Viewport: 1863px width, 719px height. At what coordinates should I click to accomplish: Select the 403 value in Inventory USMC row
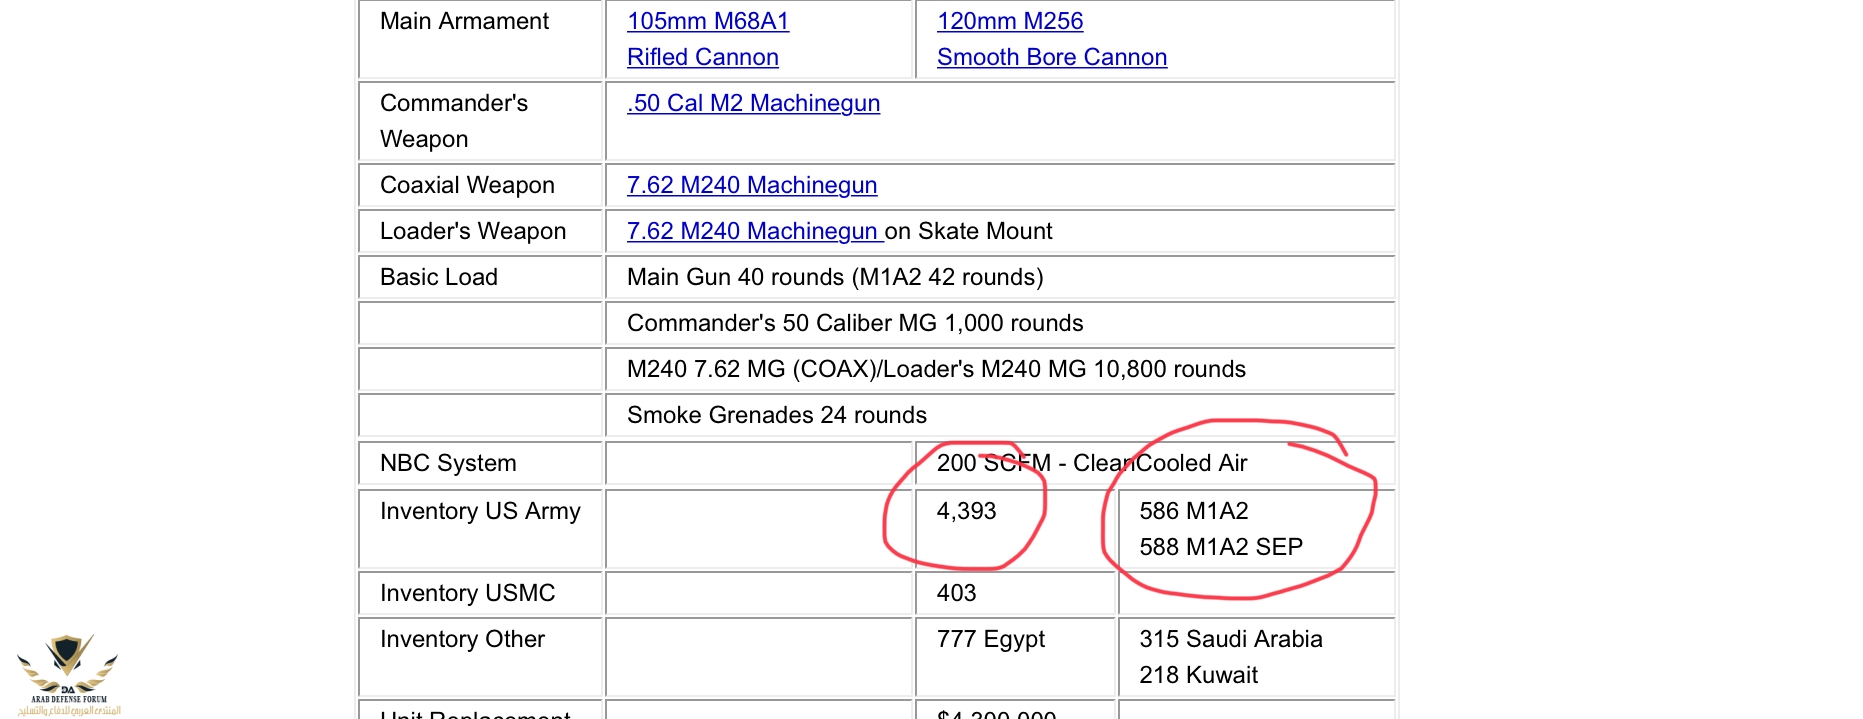coord(956,593)
